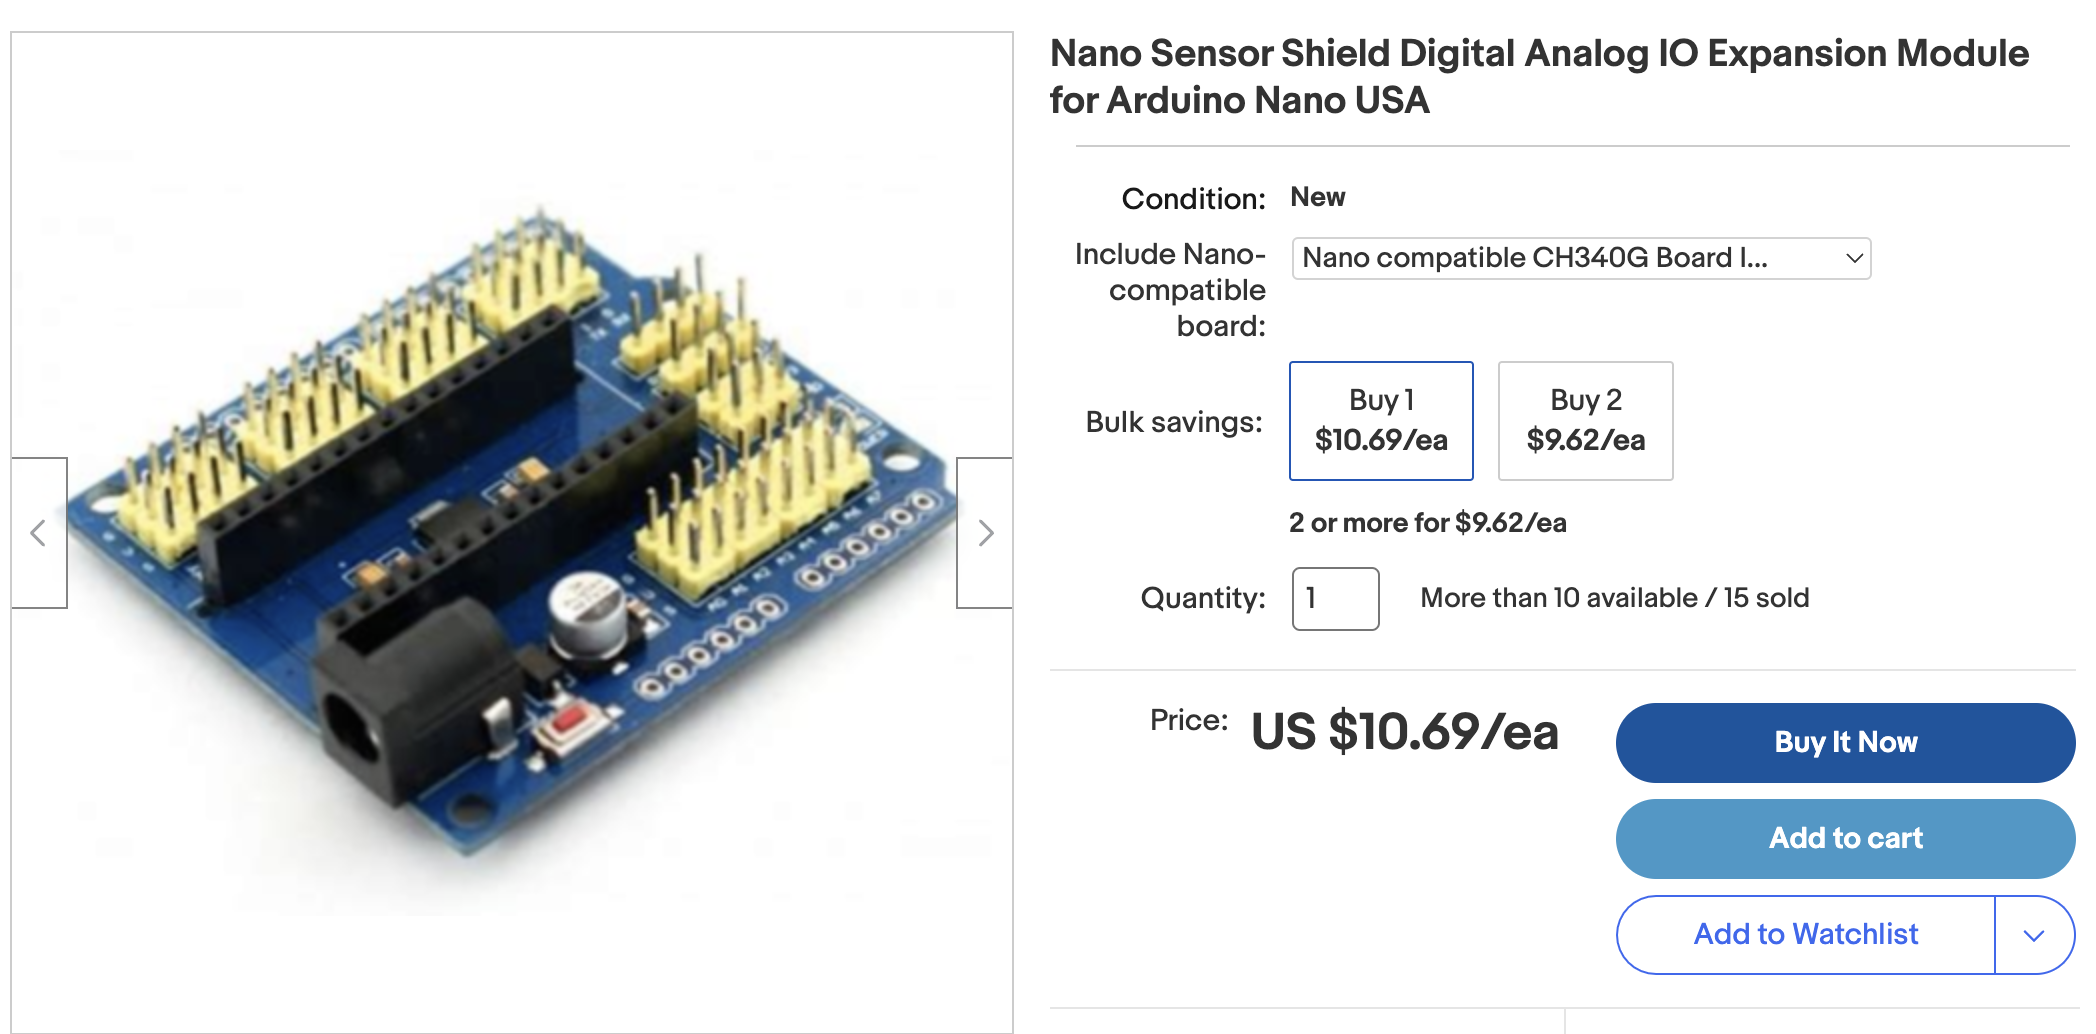Click the Nano sensor shield product photo
The width and height of the screenshot is (2096, 1034).
coord(510,530)
